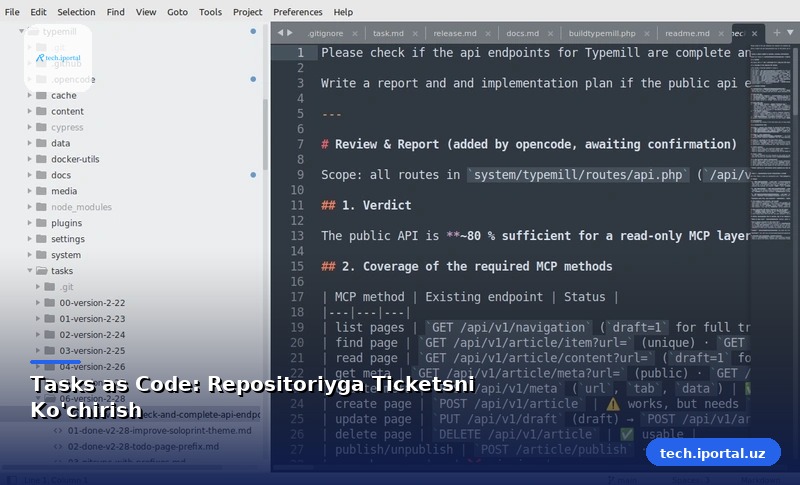
Task: Click the sidebar vertical scrollbar
Action: pyautogui.click(x=265, y=135)
